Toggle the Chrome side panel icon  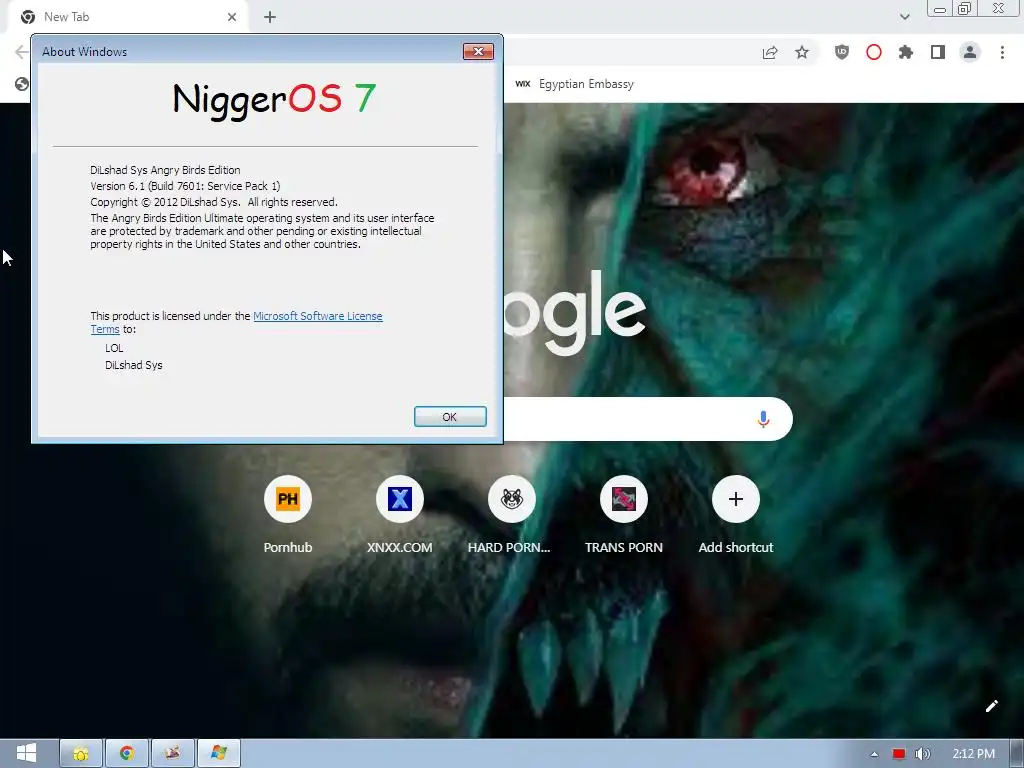[x=938, y=52]
